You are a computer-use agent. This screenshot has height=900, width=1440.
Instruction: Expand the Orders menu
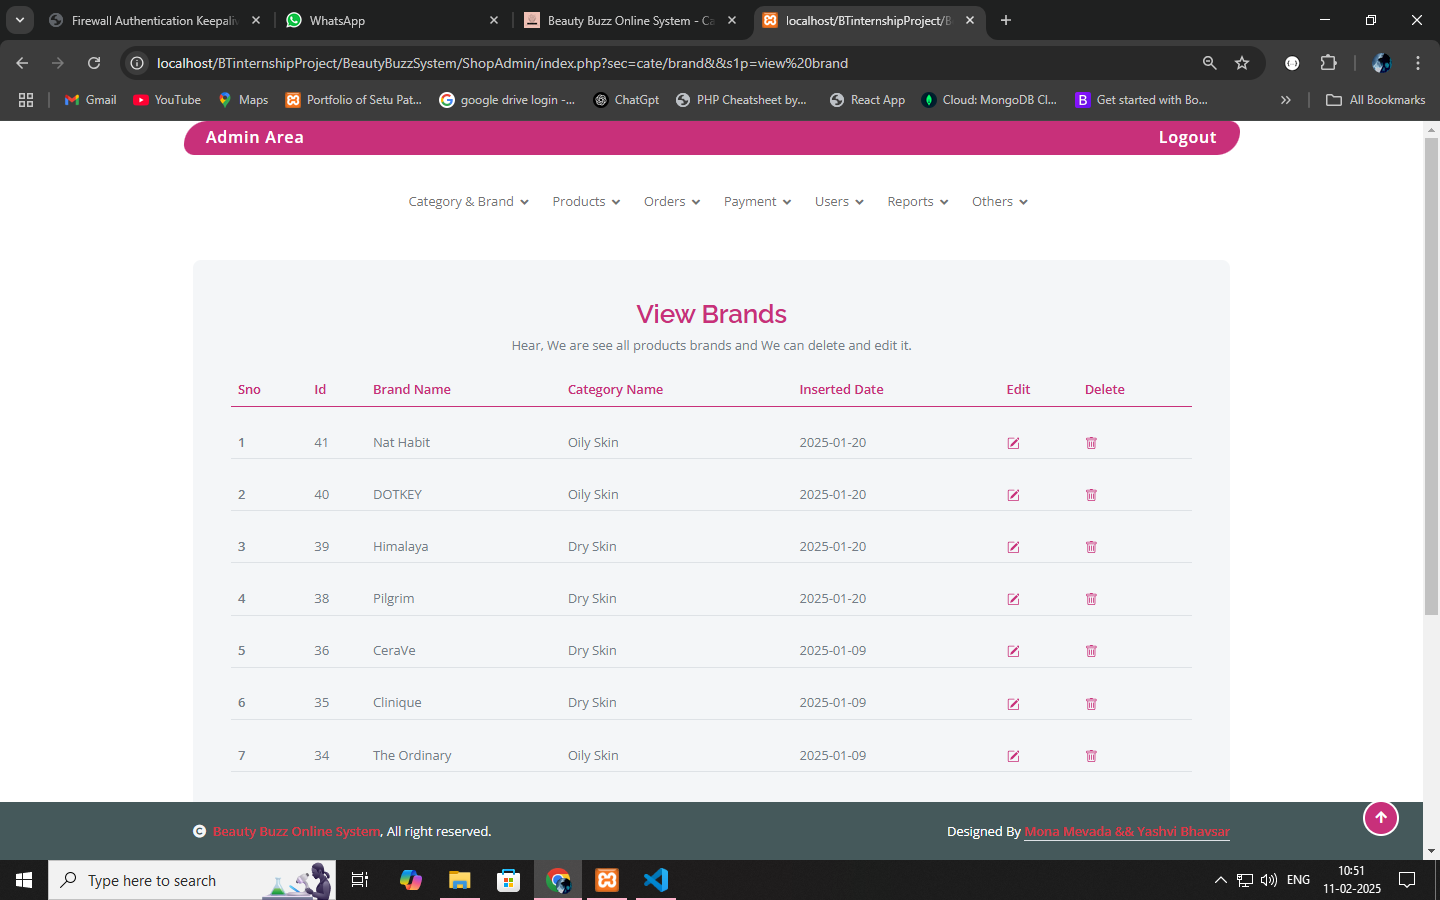click(672, 202)
